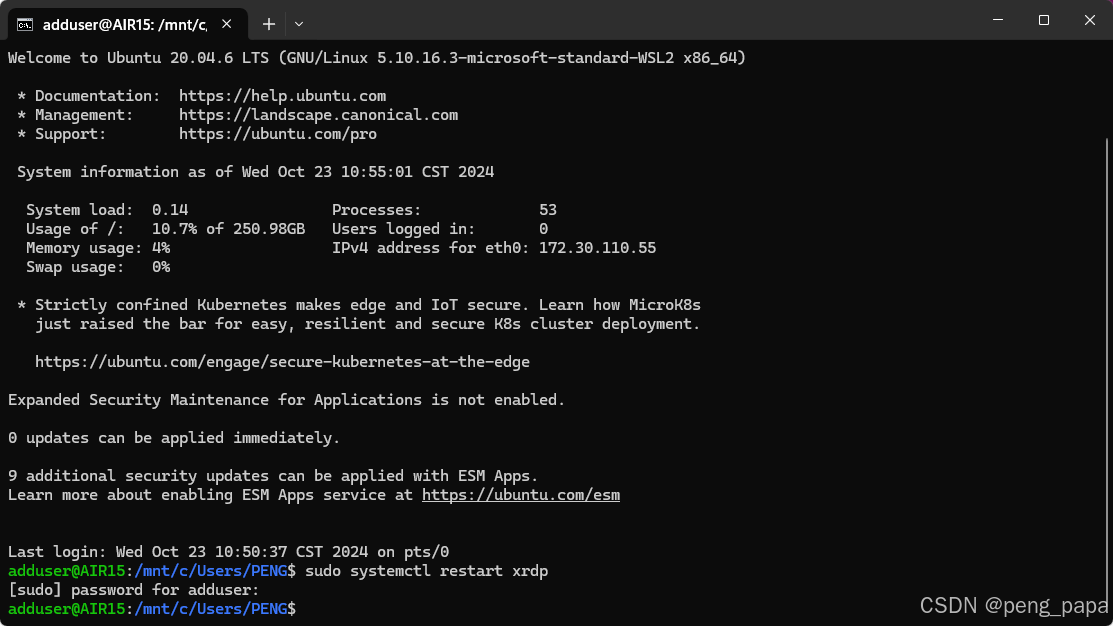Click the 'Welcome to Ubuntu 20.04.6 LTS' line
Screen dimensions: 1113x626
point(377,58)
